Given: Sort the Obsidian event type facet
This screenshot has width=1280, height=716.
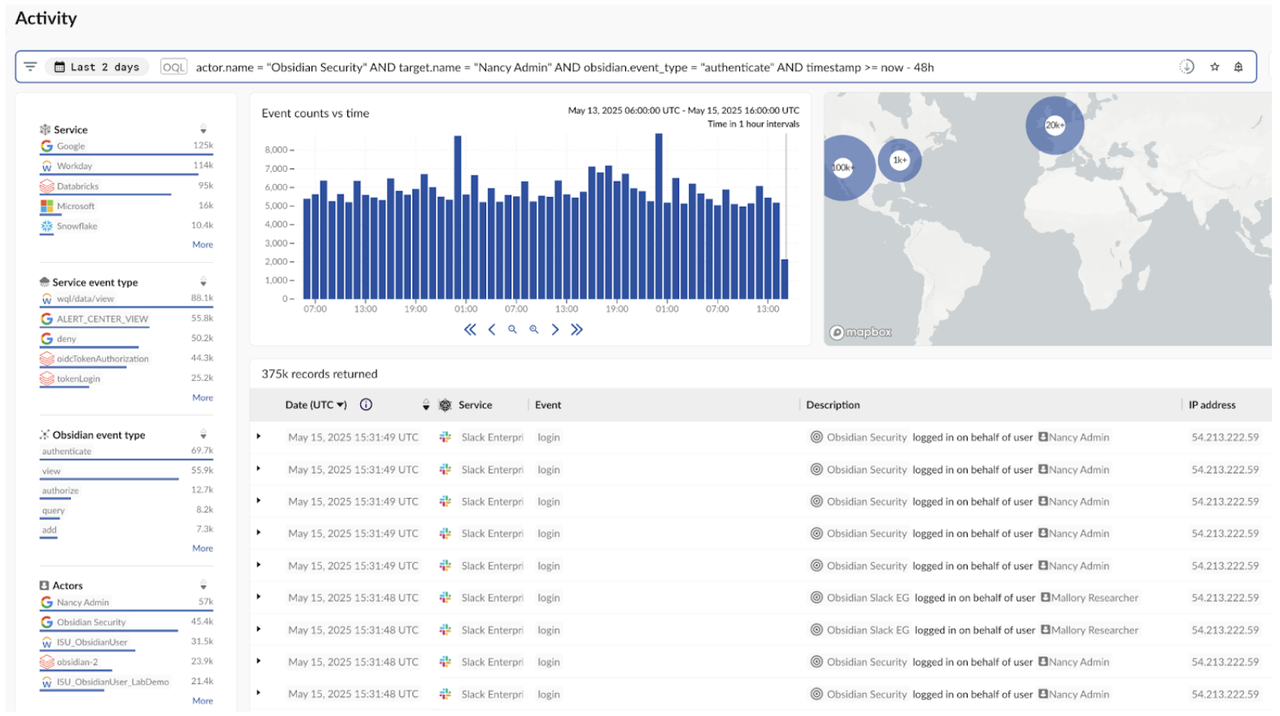Looking at the screenshot, I should tap(203, 435).
